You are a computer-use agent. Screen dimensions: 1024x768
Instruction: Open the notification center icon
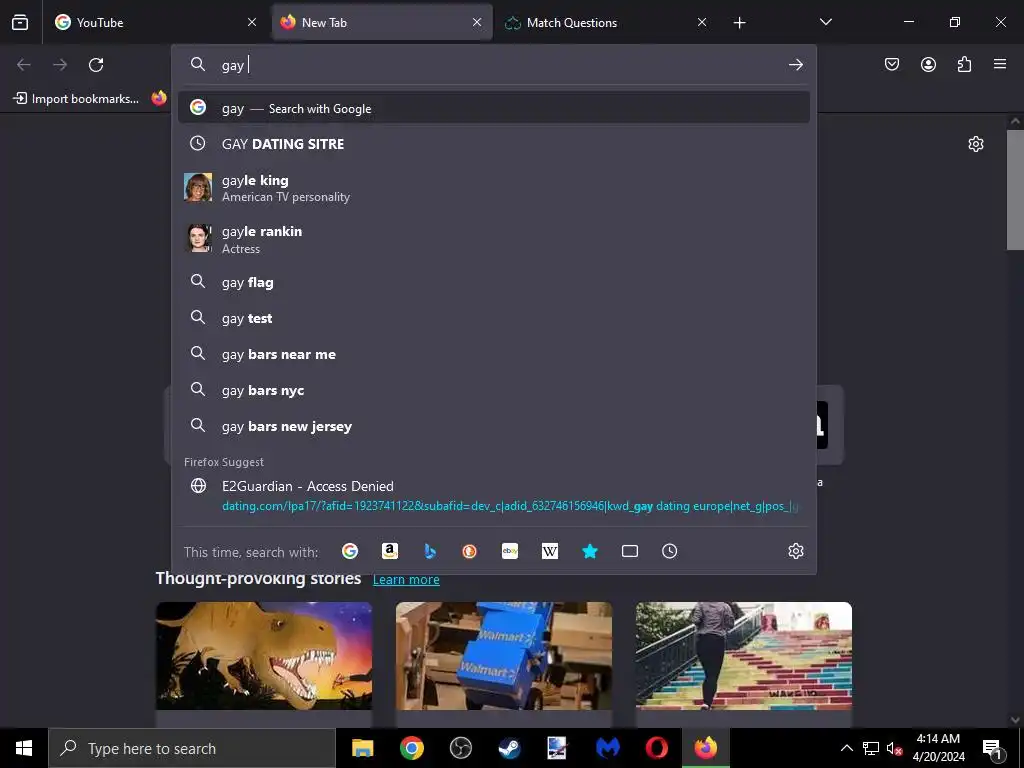coord(992,748)
